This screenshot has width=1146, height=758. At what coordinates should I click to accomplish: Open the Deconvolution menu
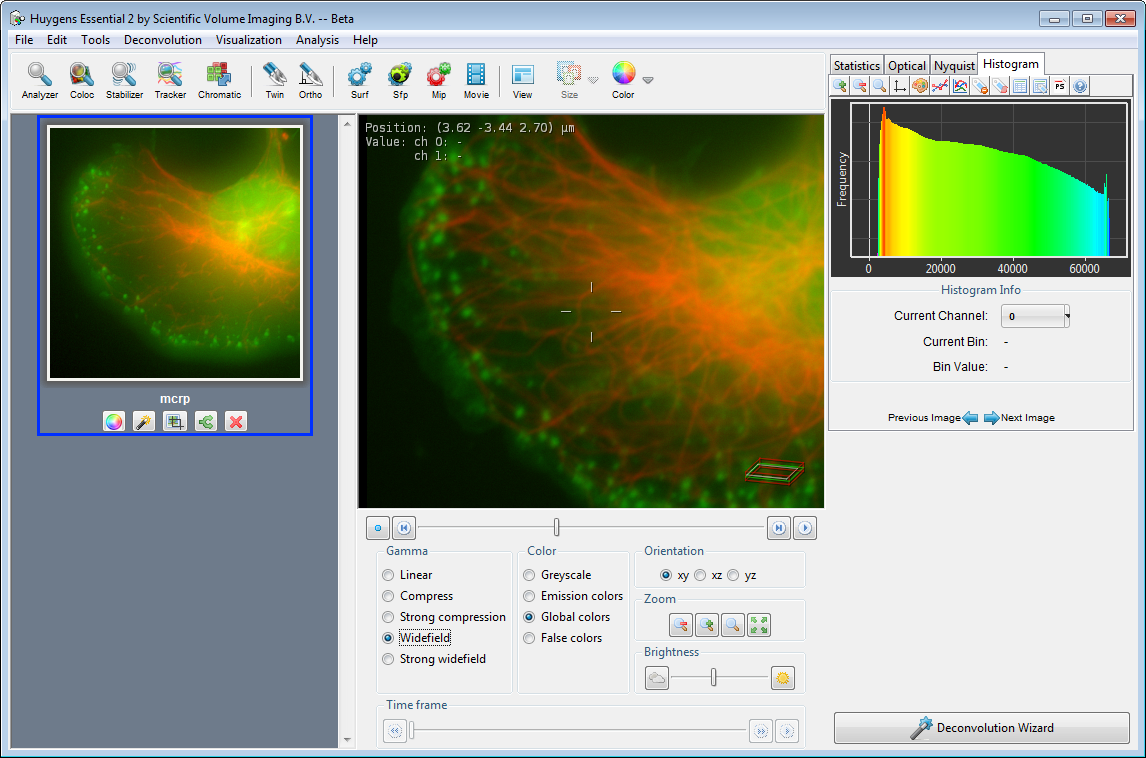pyautogui.click(x=162, y=40)
